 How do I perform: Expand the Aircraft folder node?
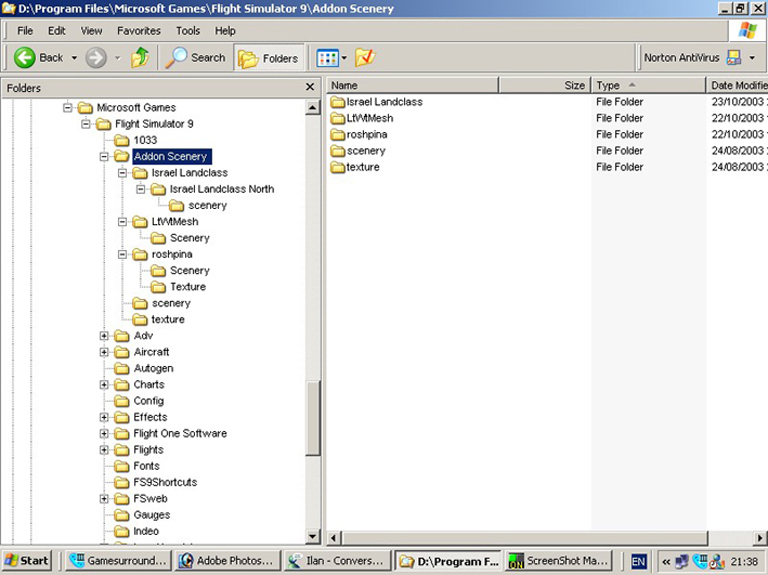pyautogui.click(x=104, y=352)
